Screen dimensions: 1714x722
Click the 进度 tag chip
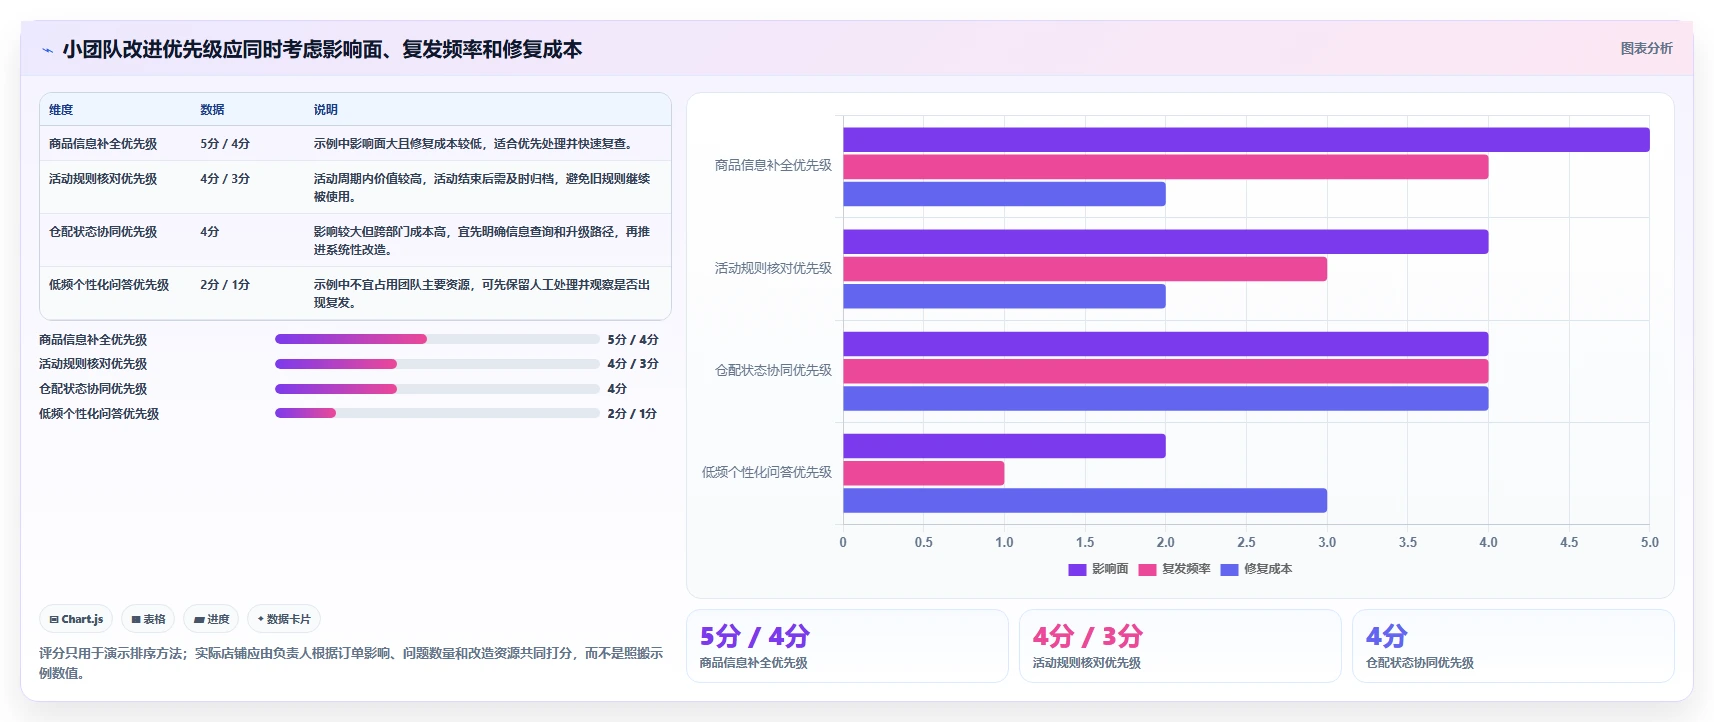click(211, 619)
